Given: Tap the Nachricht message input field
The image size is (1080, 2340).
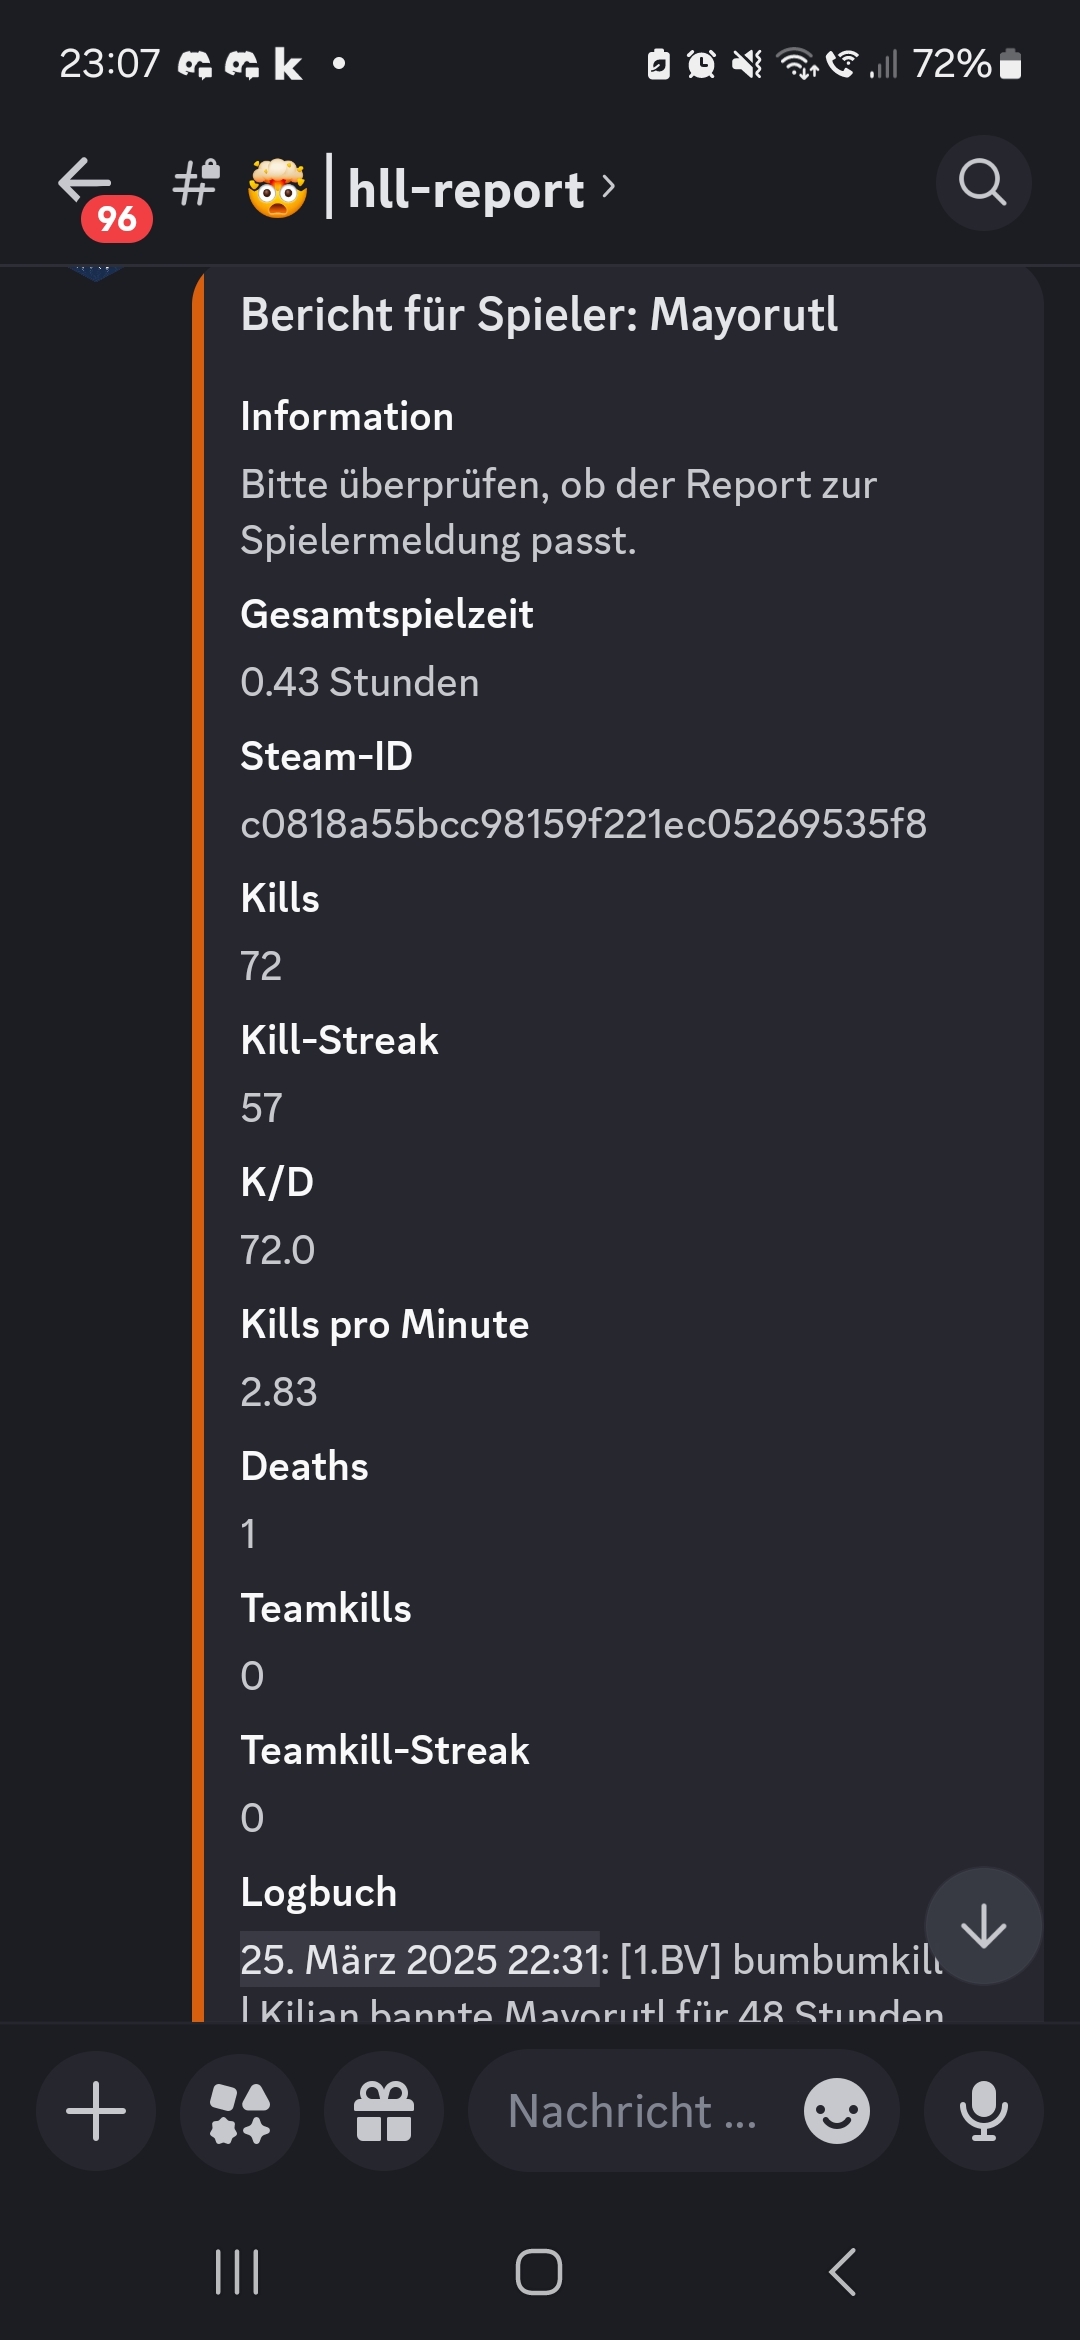Looking at the screenshot, I should [x=632, y=2110].
